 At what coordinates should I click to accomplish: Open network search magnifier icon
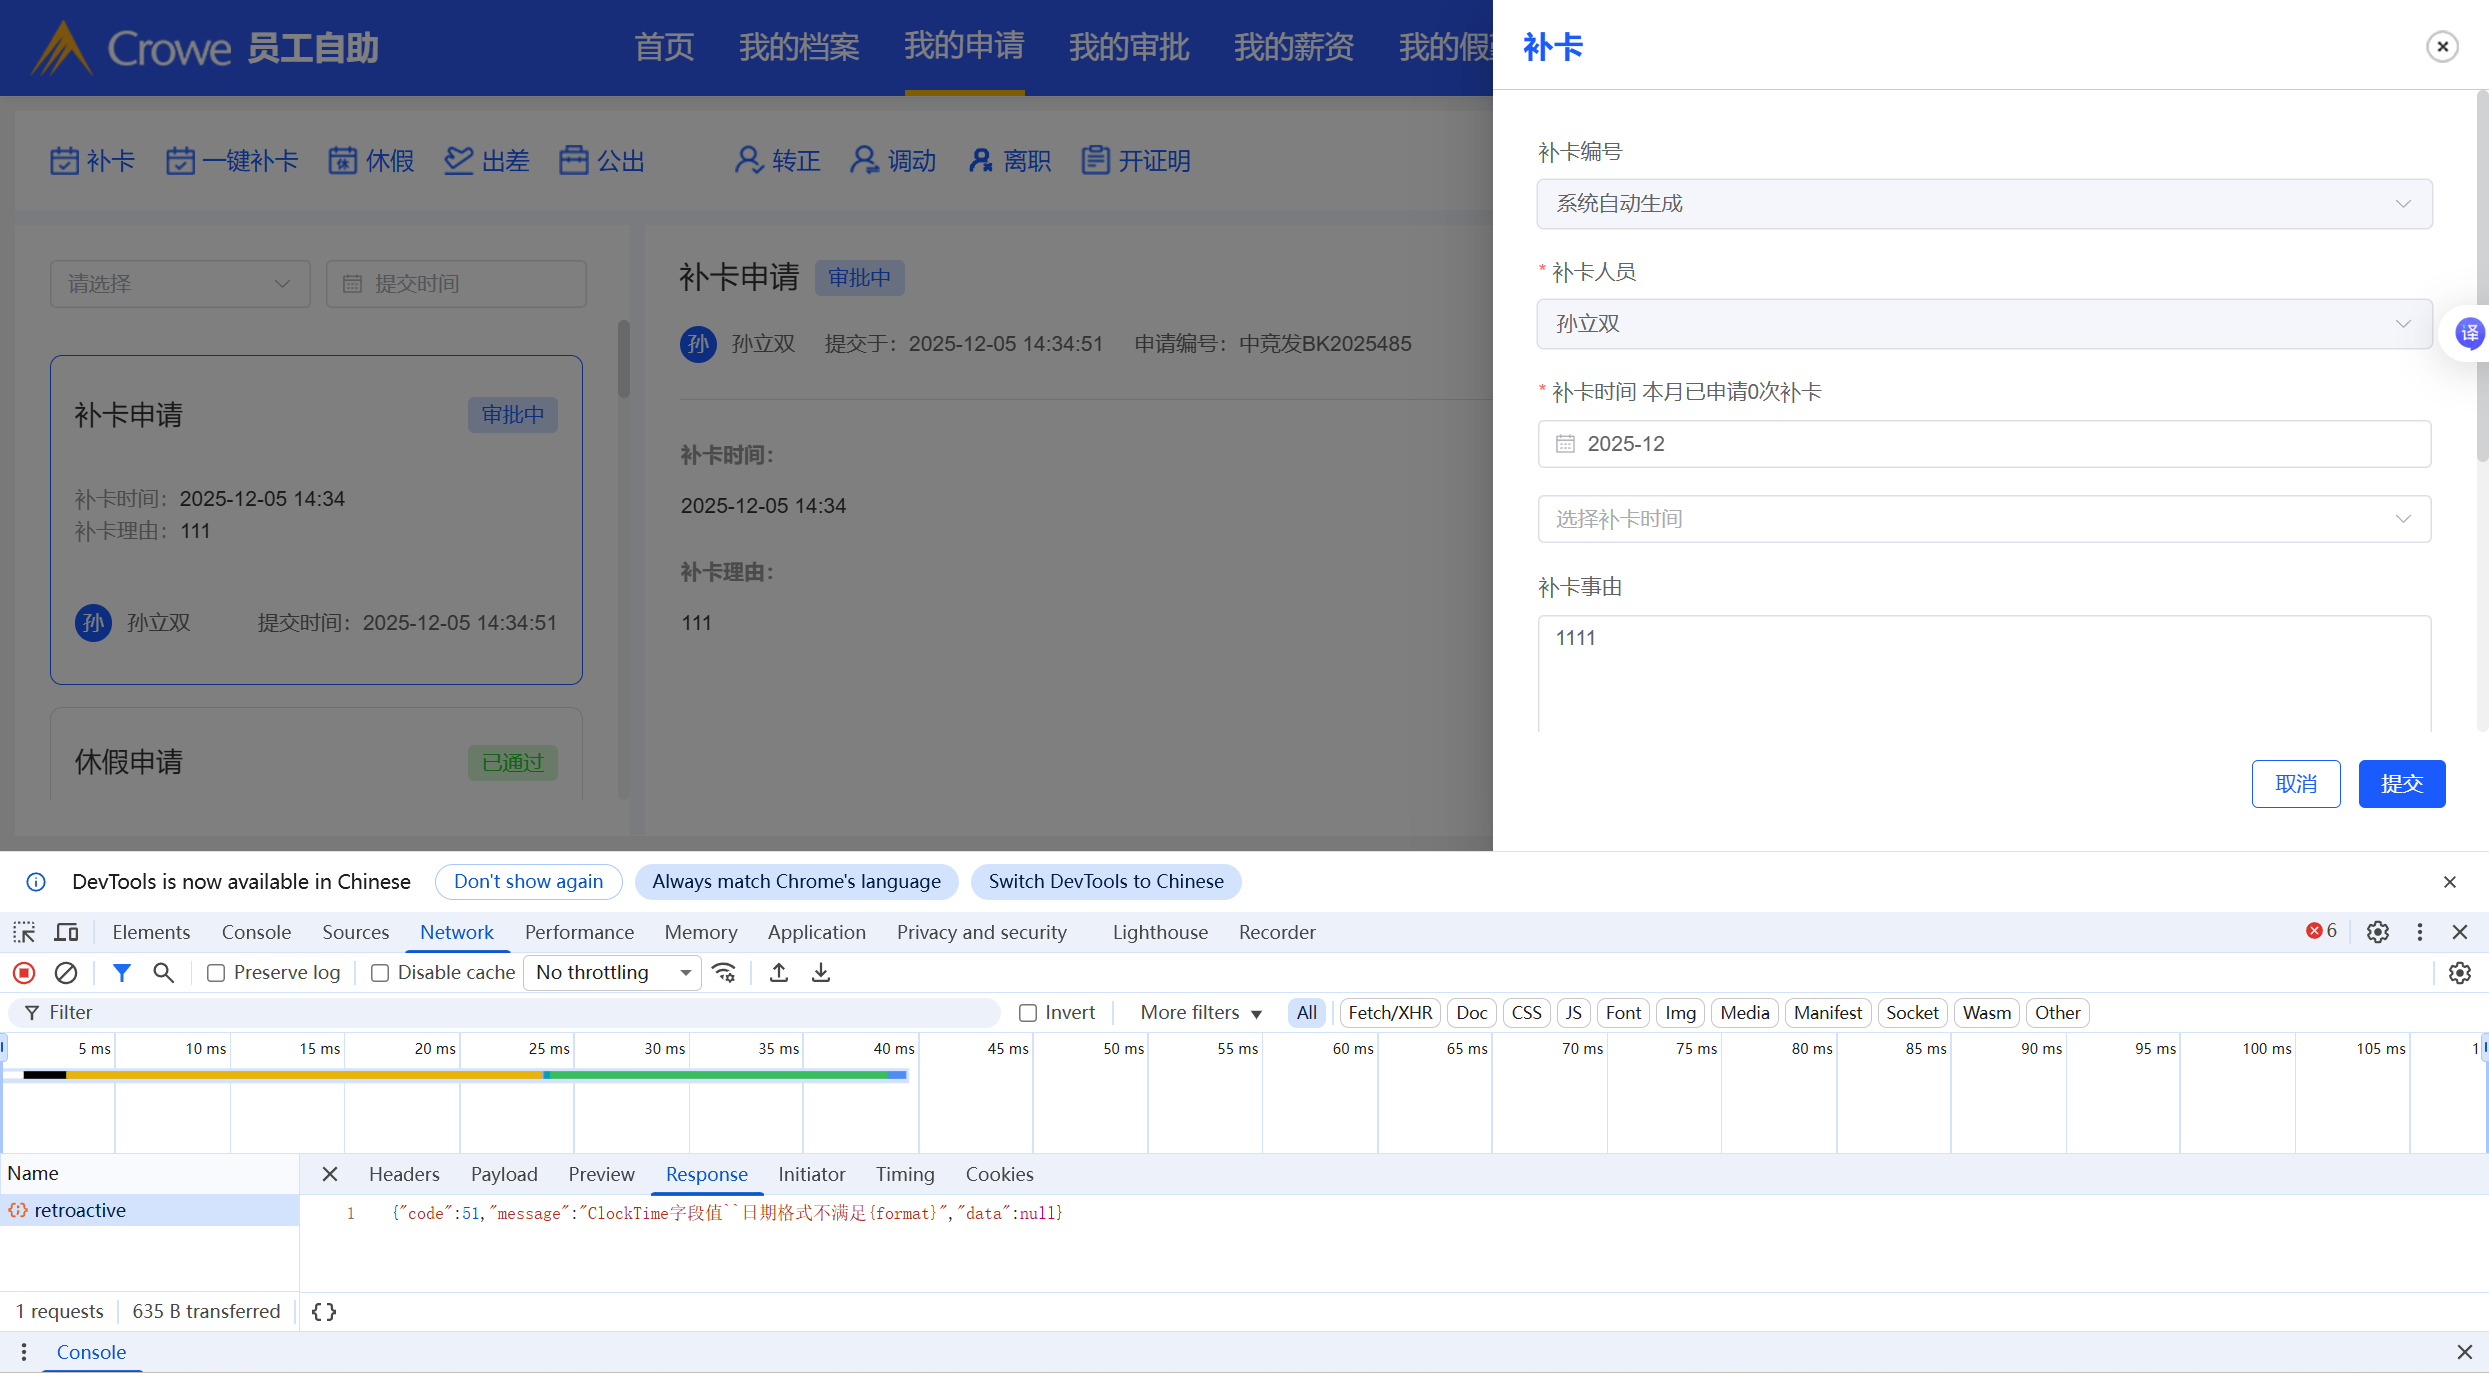click(163, 972)
